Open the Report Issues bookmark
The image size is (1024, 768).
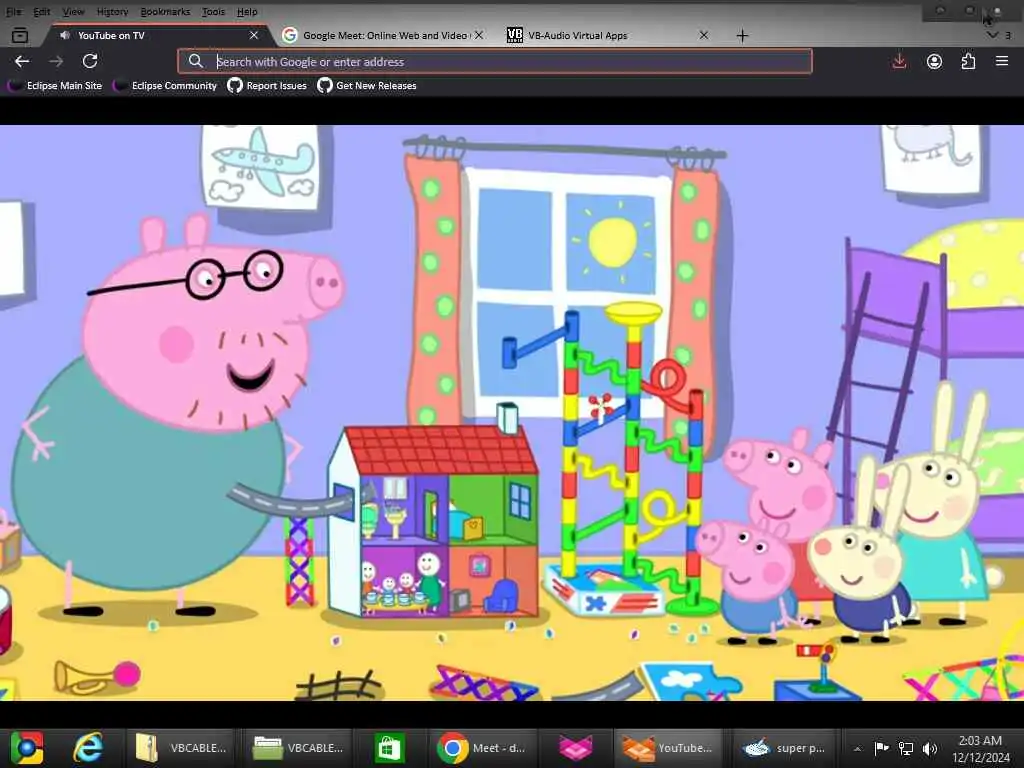(x=267, y=86)
